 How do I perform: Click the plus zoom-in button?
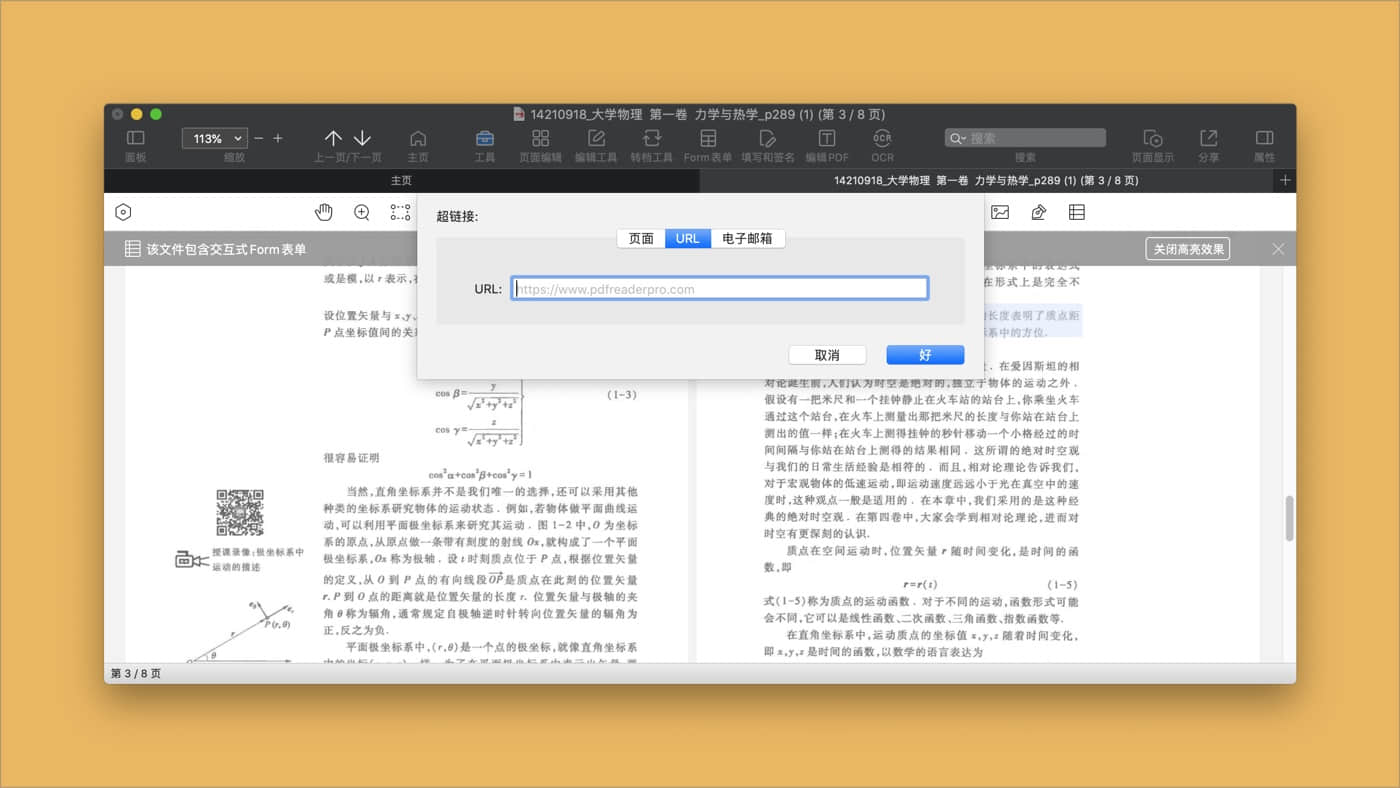click(x=278, y=138)
